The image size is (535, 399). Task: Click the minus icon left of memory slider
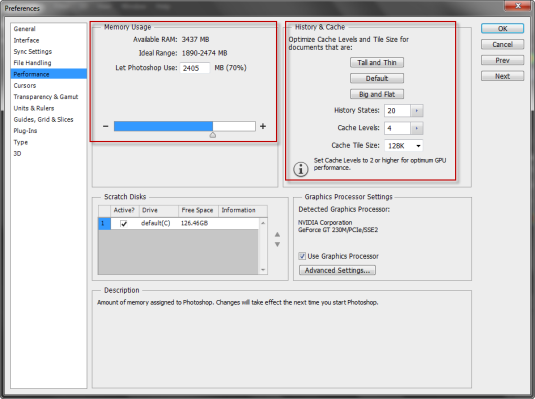pyautogui.click(x=105, y=127)
